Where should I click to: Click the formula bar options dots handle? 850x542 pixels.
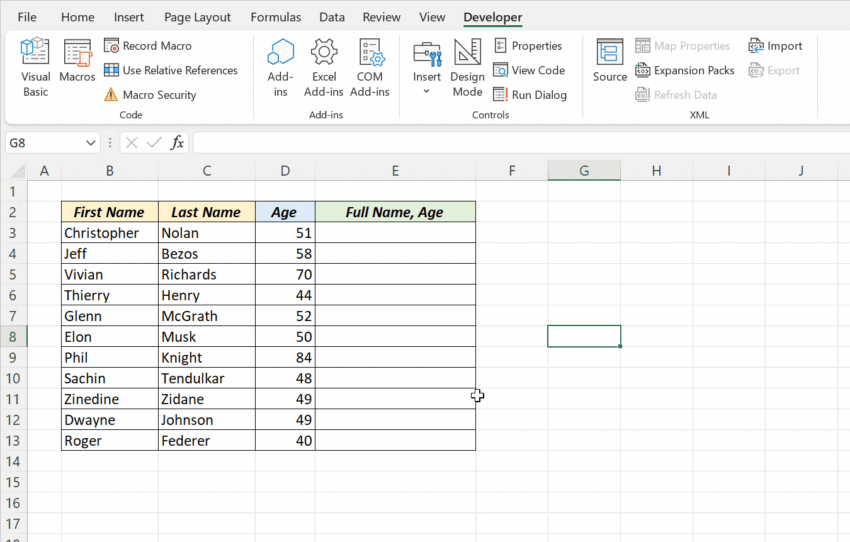coord(110,143)
